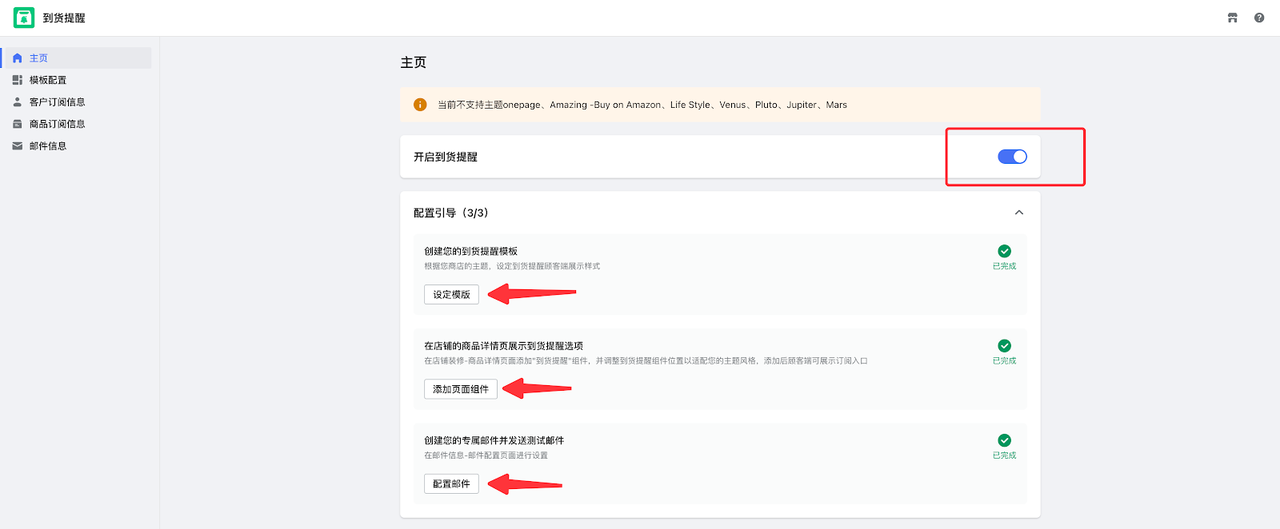Click the home icon beside 主页
Screen dimensions: 1280x529
coord(17,58)
